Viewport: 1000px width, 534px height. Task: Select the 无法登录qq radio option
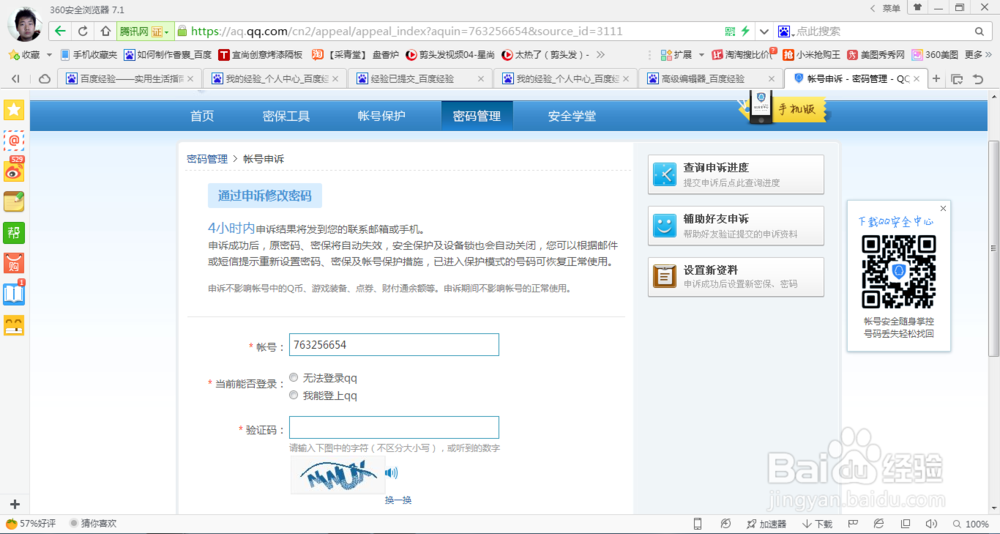[293, 377]
